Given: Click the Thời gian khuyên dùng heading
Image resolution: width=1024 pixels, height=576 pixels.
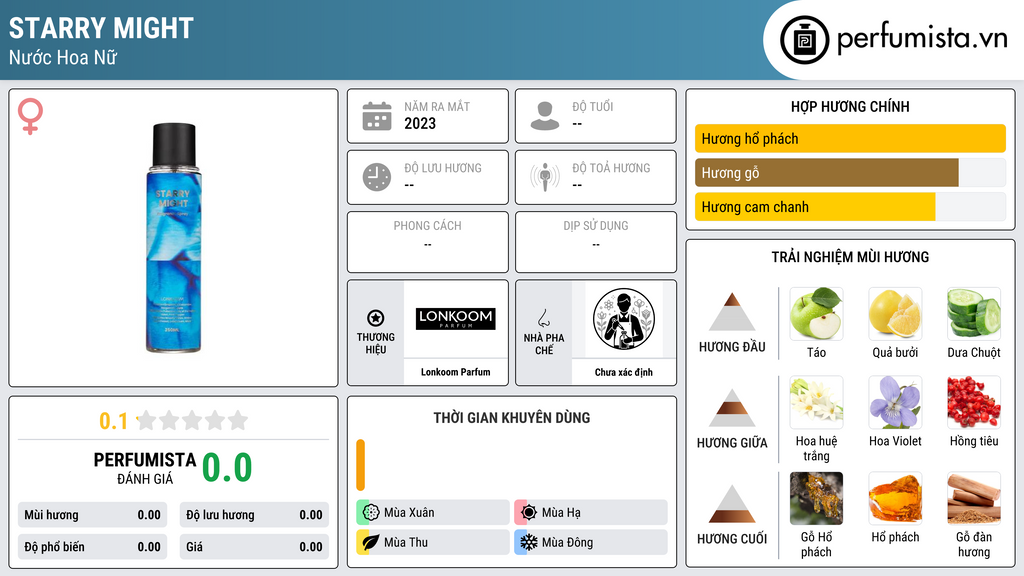Looking at the screenshot, I should tap(512, 417).
